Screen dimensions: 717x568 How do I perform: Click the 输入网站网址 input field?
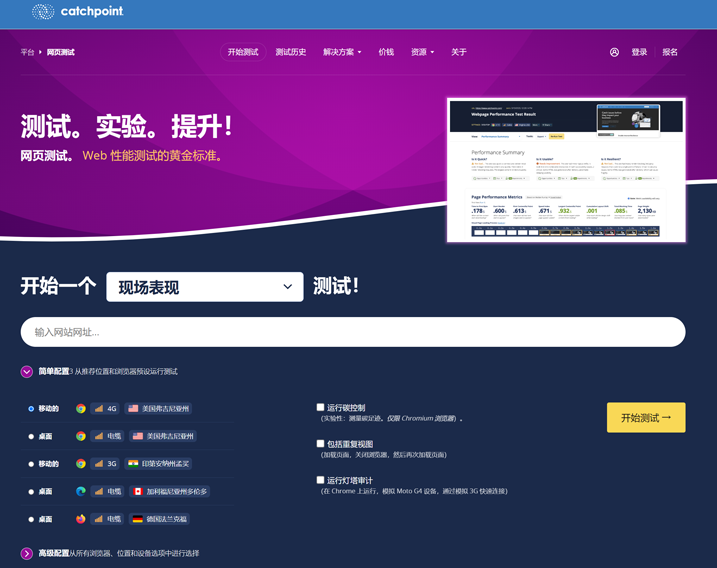coord(353,332)
